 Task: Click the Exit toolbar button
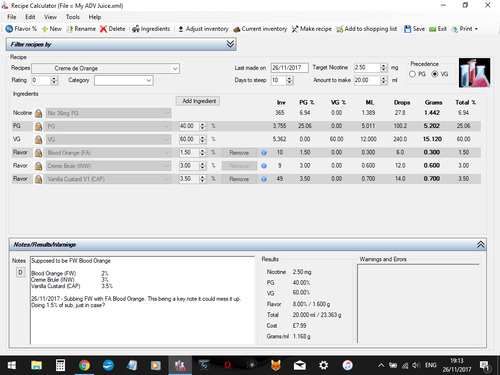438,29
